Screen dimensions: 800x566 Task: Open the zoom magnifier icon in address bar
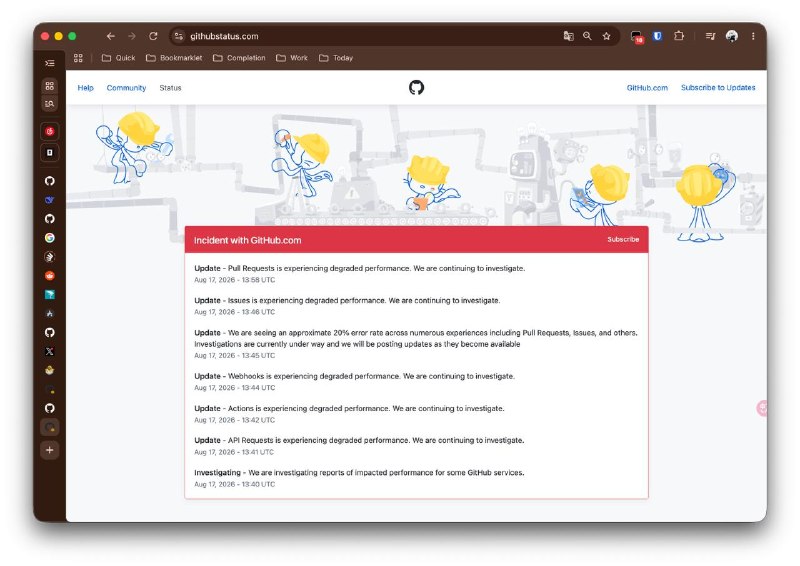point(587,36)
